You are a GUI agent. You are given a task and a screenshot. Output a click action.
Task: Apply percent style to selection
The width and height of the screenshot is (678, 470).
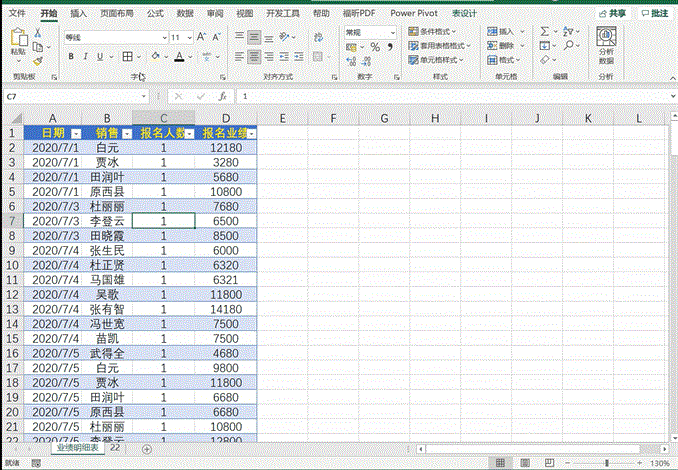[x=374, y=47]
